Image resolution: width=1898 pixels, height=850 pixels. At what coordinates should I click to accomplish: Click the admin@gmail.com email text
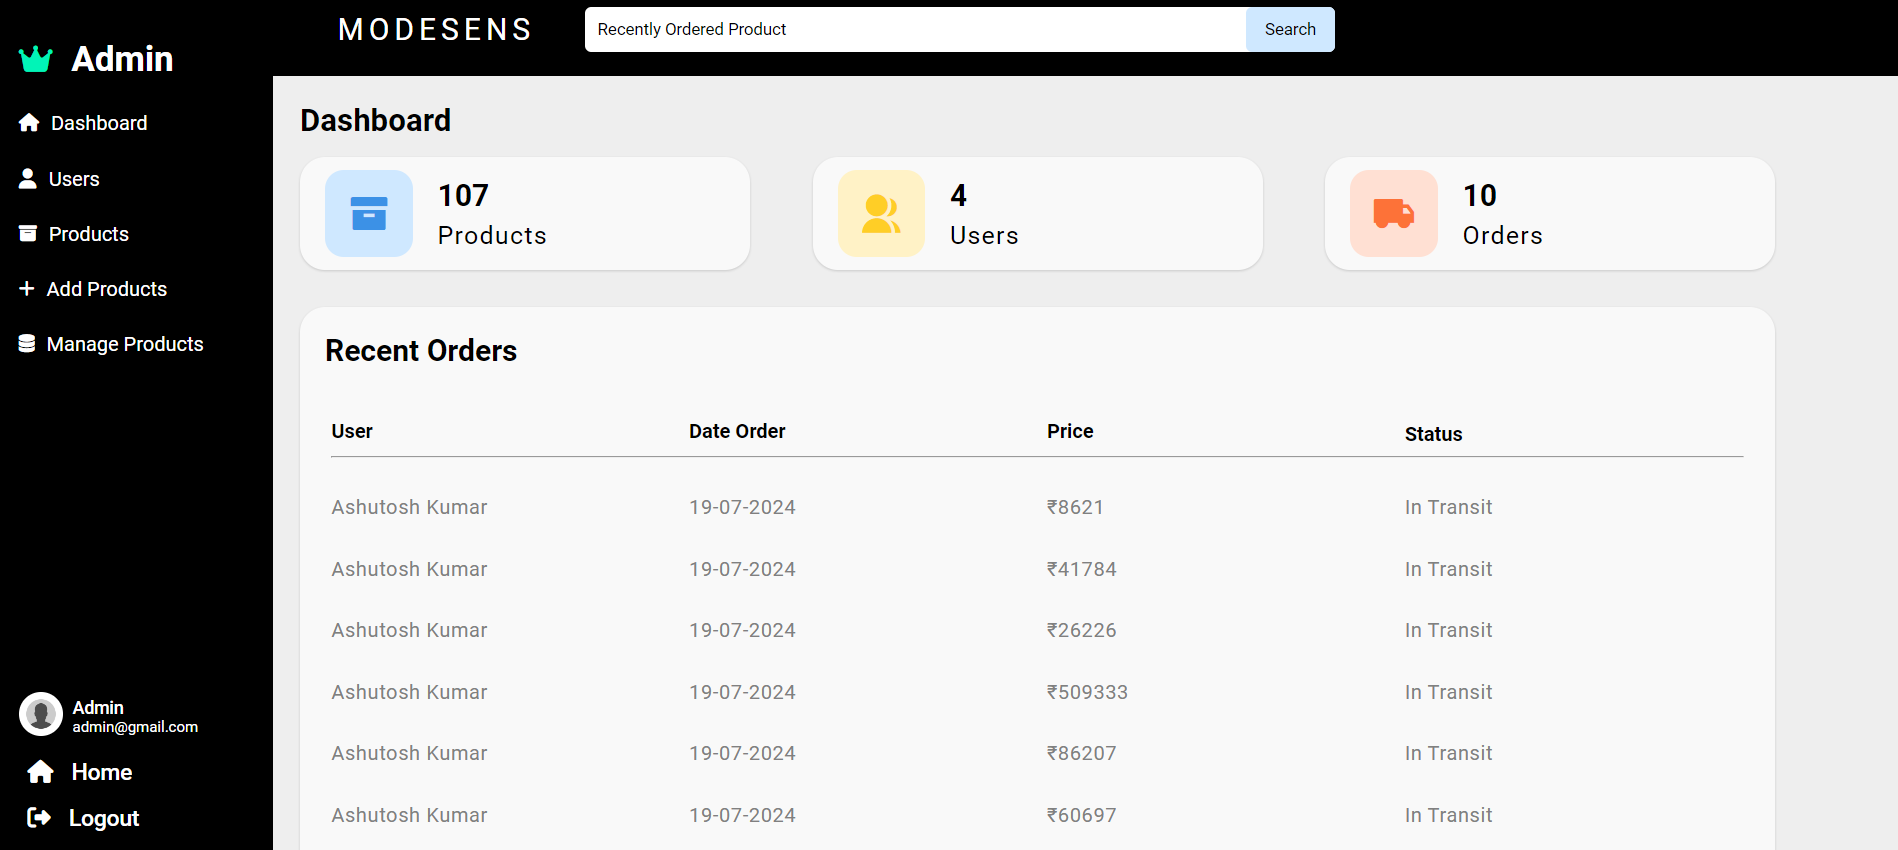coord(135,727)
